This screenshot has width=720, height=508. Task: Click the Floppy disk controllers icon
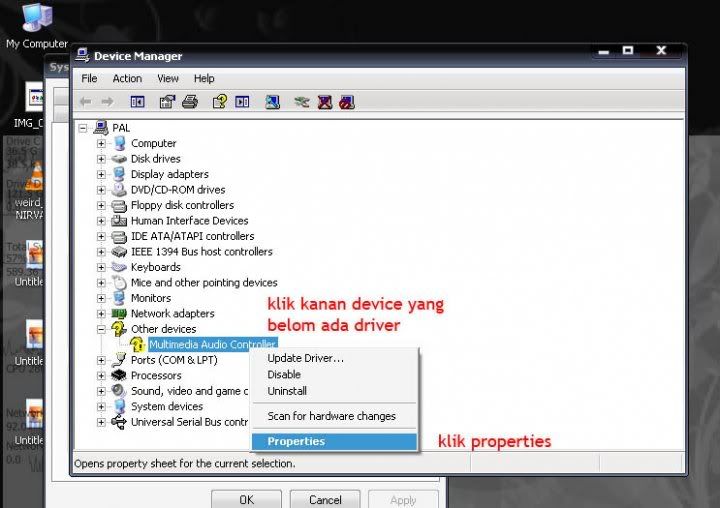[119, 205]
